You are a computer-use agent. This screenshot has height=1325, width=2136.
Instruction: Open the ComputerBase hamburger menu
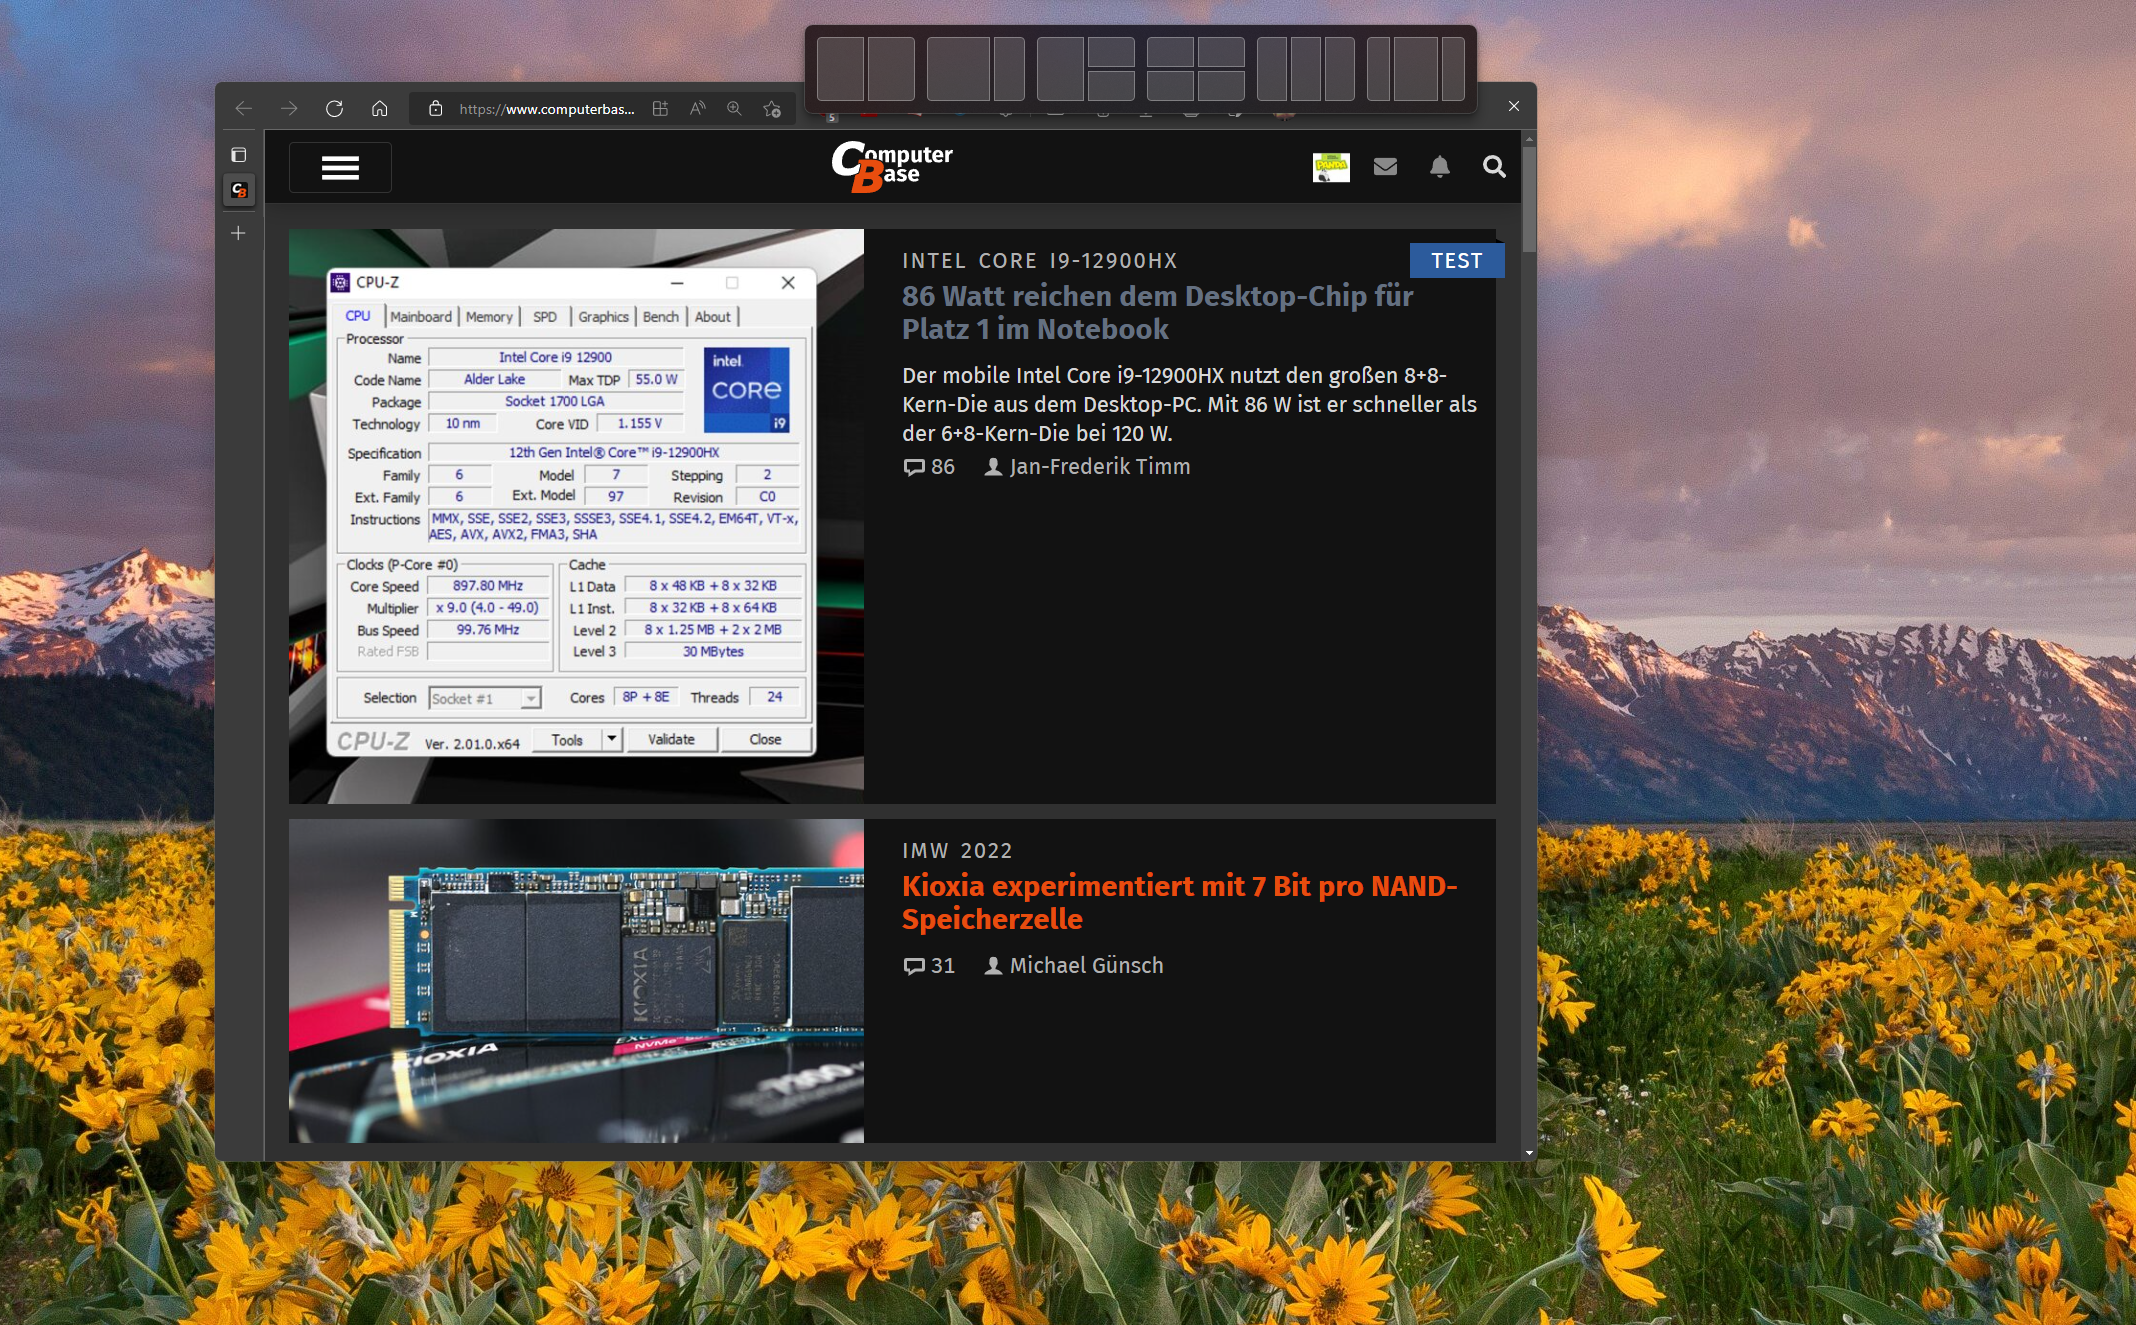click(340, 168)
